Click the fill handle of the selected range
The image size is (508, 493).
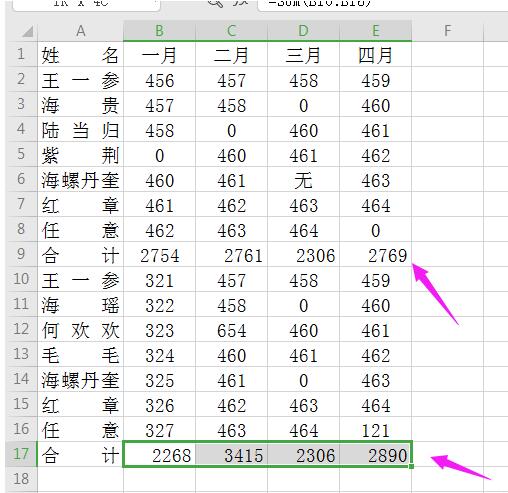(411, 466)
